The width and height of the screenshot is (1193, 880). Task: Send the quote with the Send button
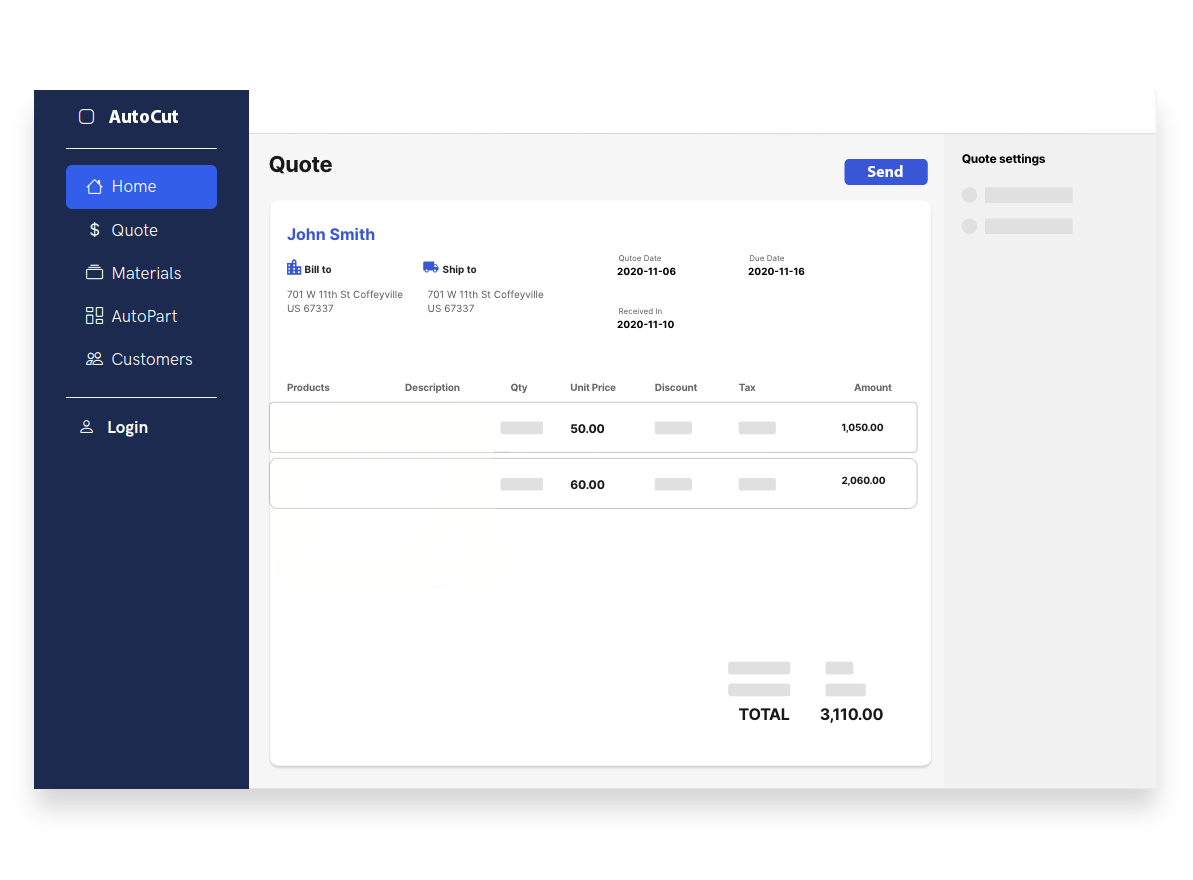pyautogui.click(x=886, y=172)
